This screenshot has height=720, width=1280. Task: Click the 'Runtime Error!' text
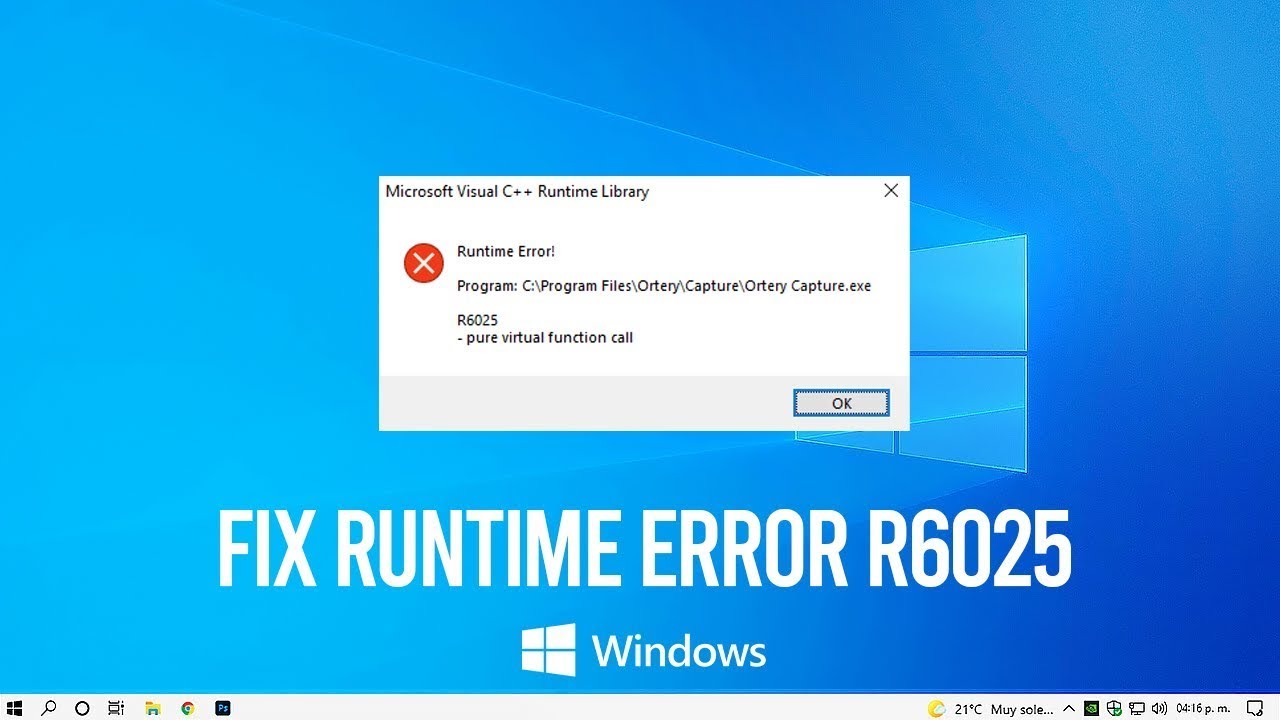(505, 251)
